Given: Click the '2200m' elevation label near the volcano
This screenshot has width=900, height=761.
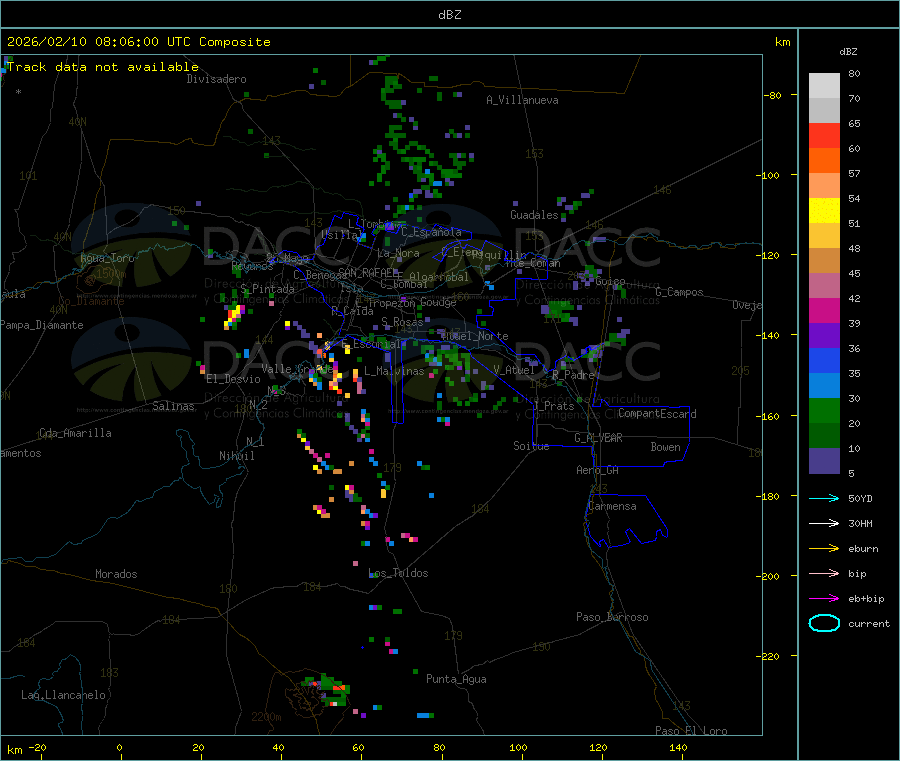Looking at the screenshot, I should click(x=266, y=717).
